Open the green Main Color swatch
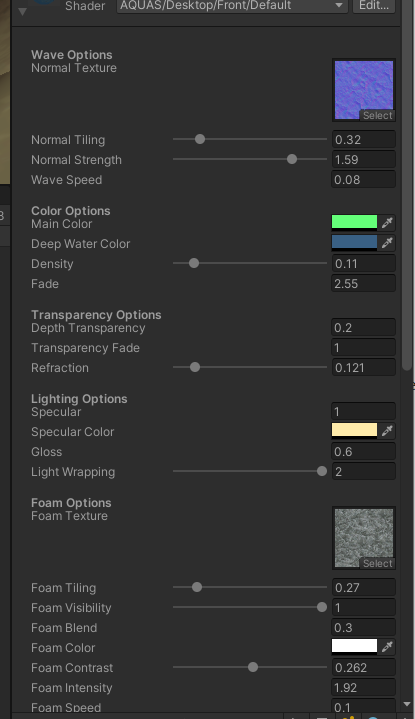 (354, 222)
